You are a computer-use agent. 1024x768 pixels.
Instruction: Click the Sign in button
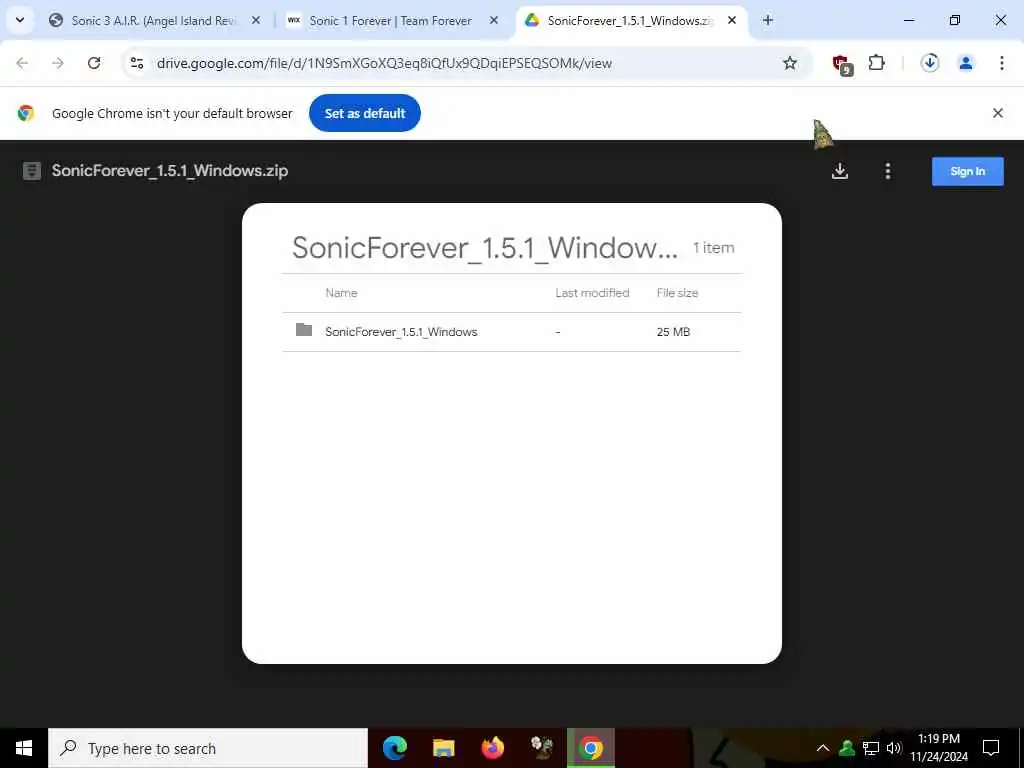[967, 171]
